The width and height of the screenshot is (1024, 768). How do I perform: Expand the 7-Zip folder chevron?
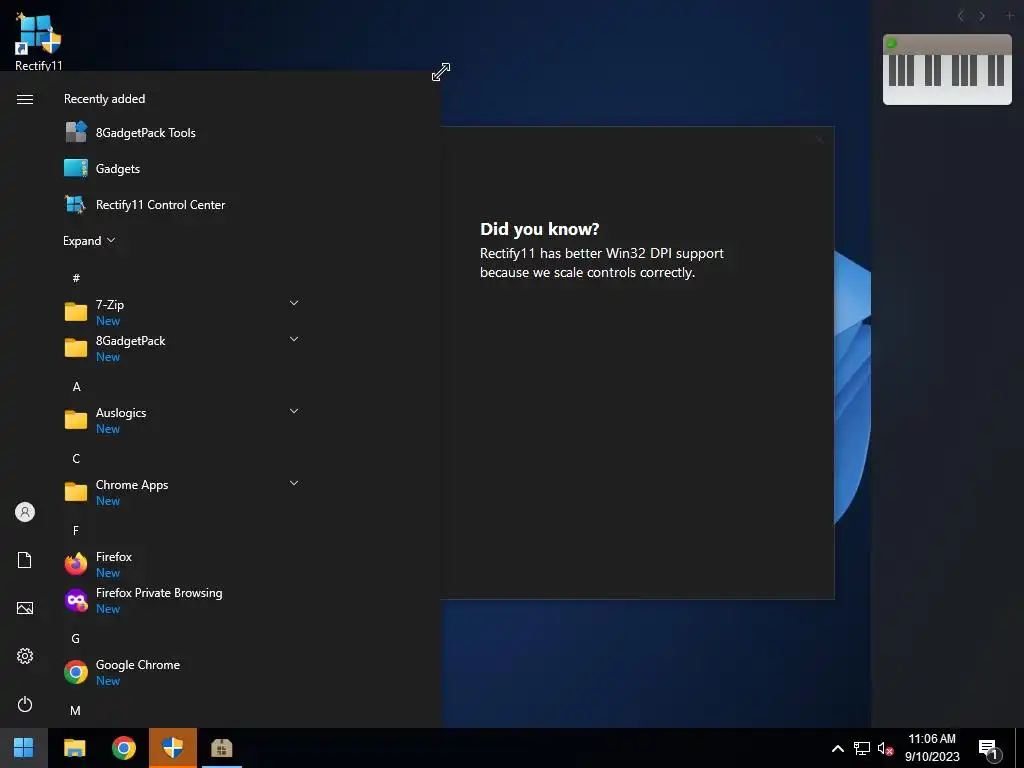294,303
